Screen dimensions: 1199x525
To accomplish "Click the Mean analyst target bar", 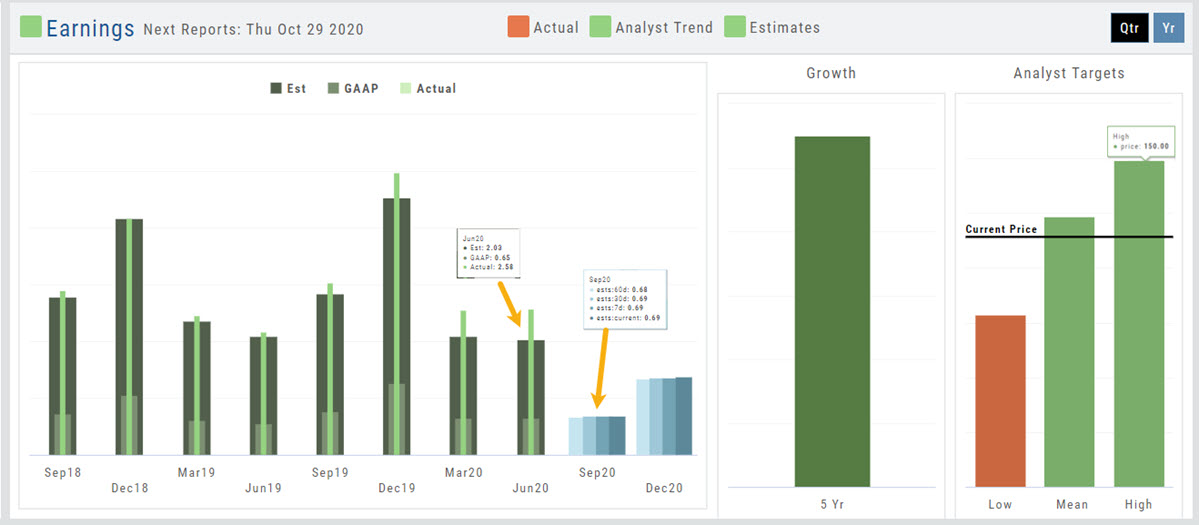I will 1069,350.
